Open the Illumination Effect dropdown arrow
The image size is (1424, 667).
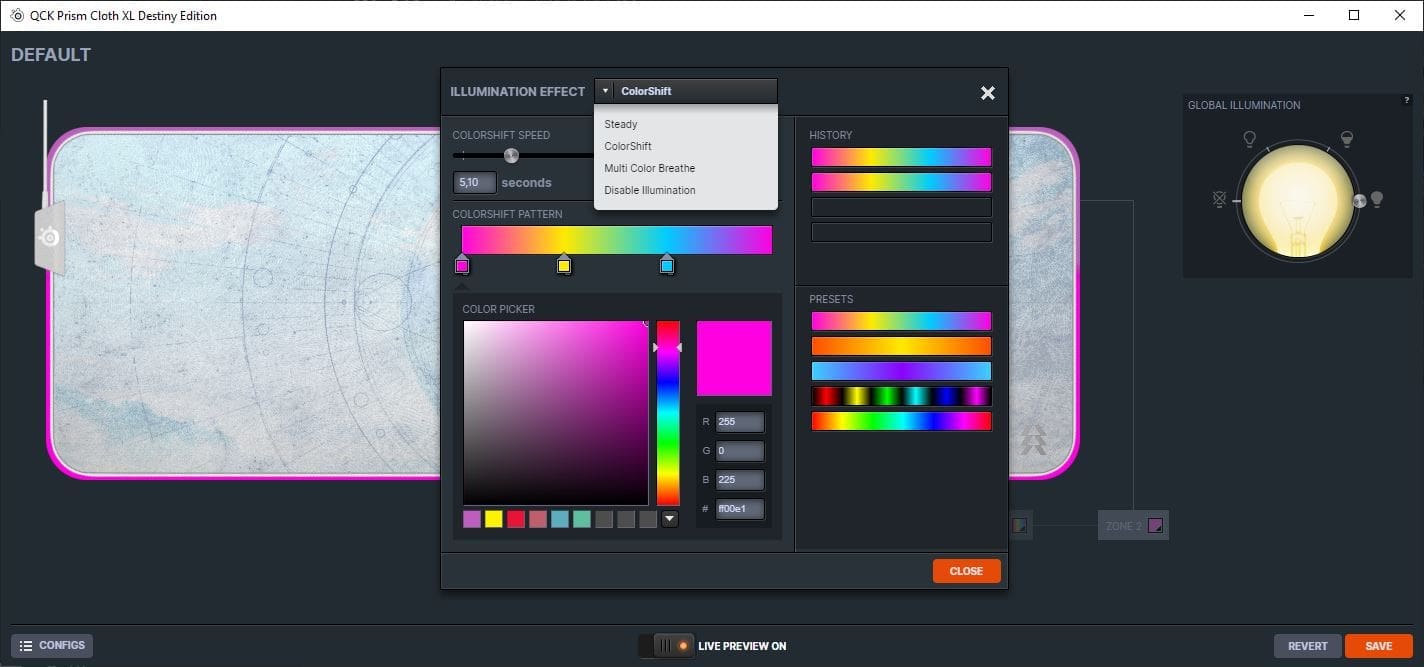605,91
